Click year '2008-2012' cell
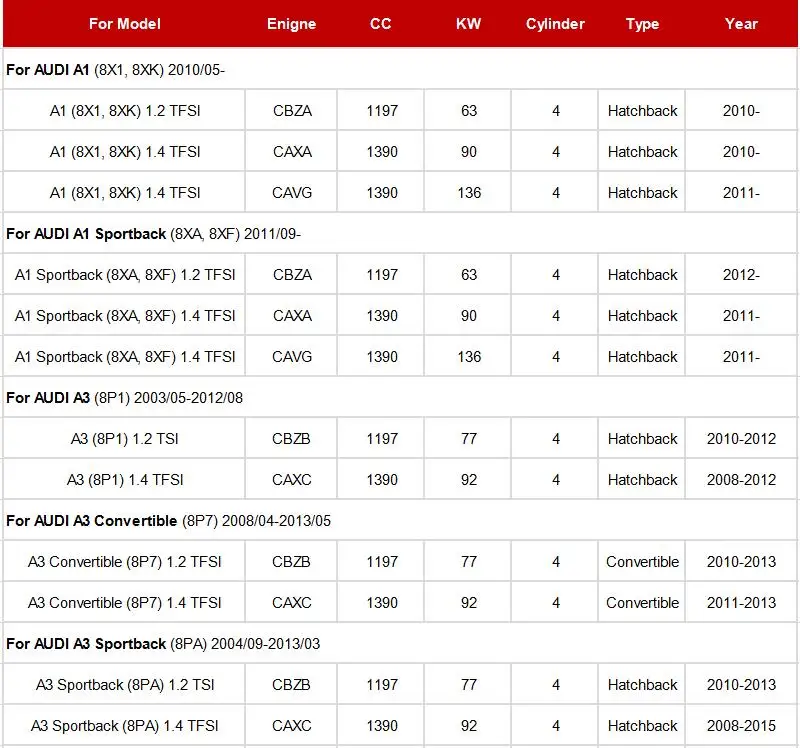This screenshot has height=748, width=800. click(x=741, y=480)
